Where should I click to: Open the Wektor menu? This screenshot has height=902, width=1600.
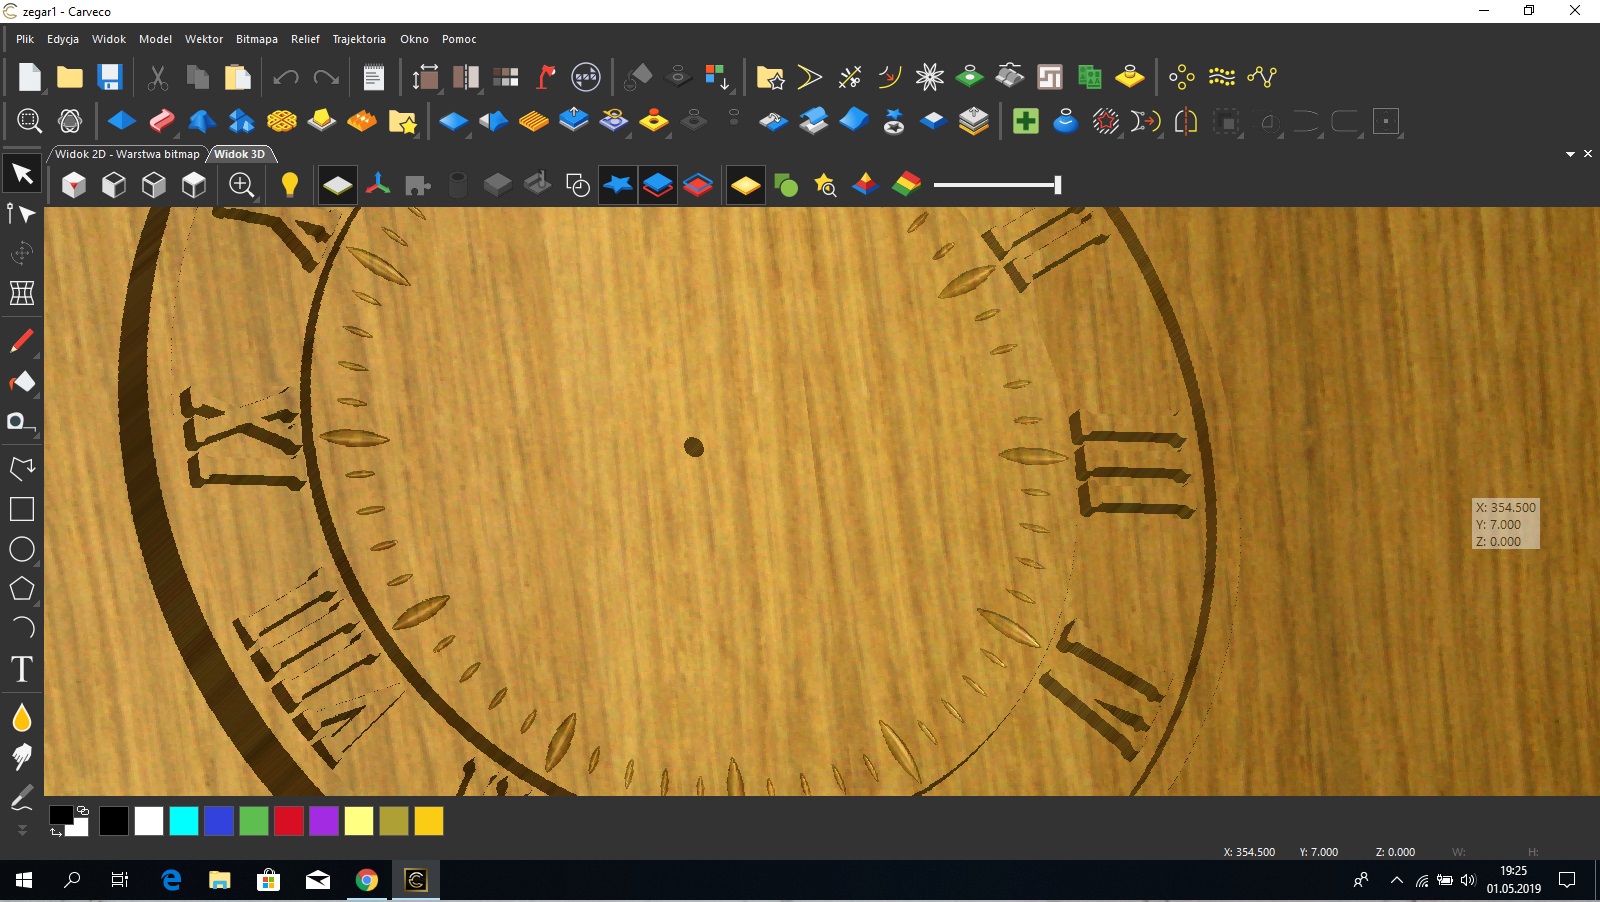coord(204,39)
